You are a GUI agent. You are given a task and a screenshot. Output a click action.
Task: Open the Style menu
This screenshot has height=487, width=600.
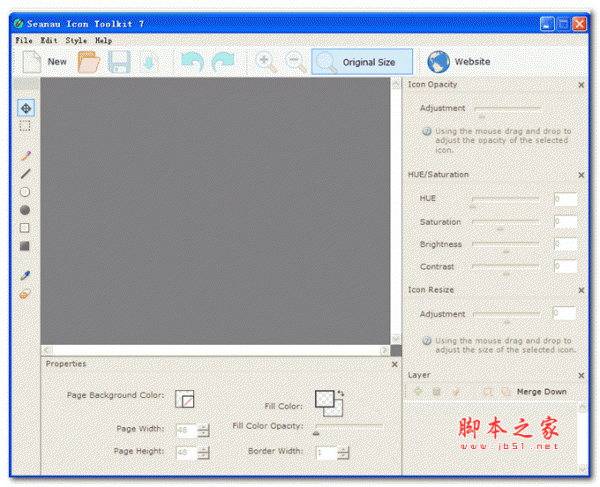pyautogui.click(x=76, y=40)
